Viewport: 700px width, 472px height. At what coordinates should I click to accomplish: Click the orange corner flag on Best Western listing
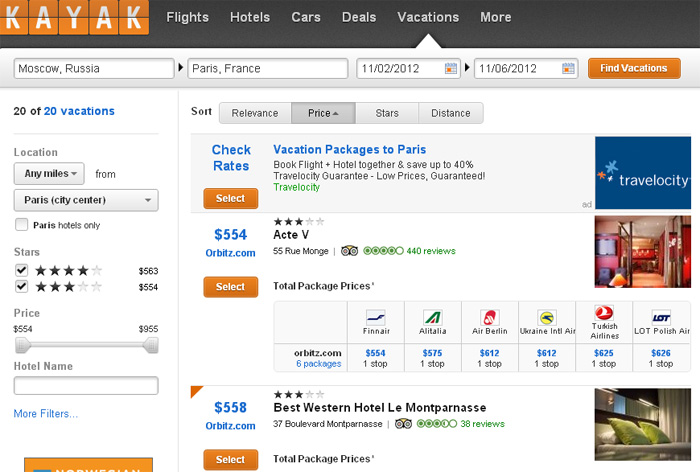(195, 390)
